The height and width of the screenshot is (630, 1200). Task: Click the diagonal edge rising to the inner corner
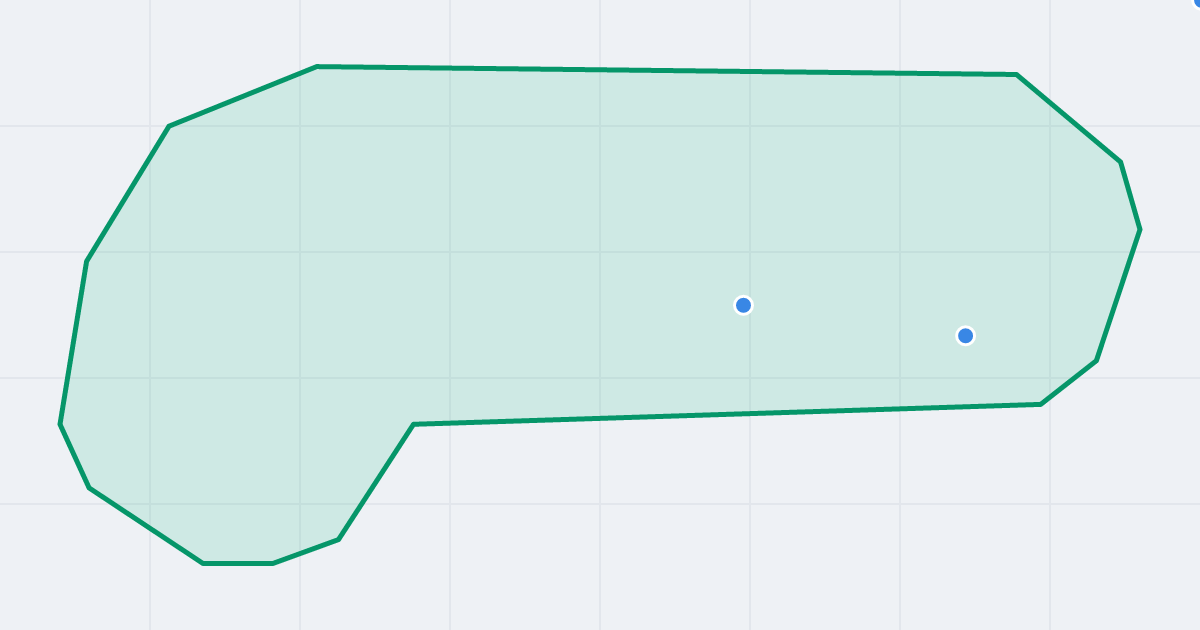tap(376, 482)
